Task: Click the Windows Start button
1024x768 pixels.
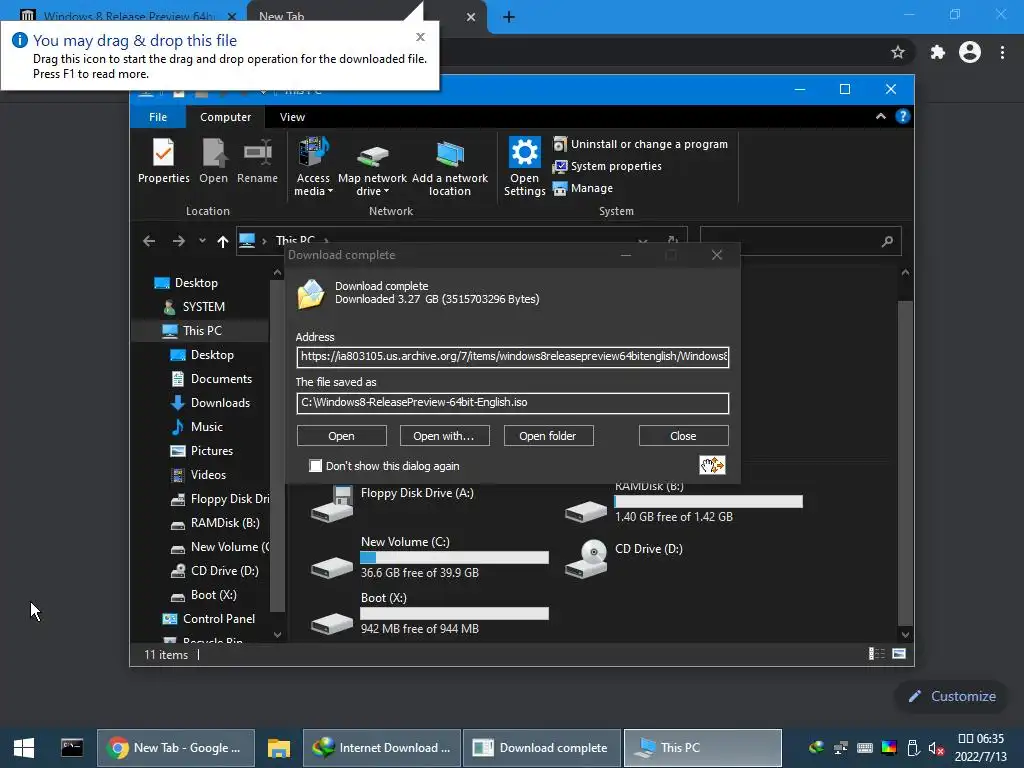Action: 24,748
